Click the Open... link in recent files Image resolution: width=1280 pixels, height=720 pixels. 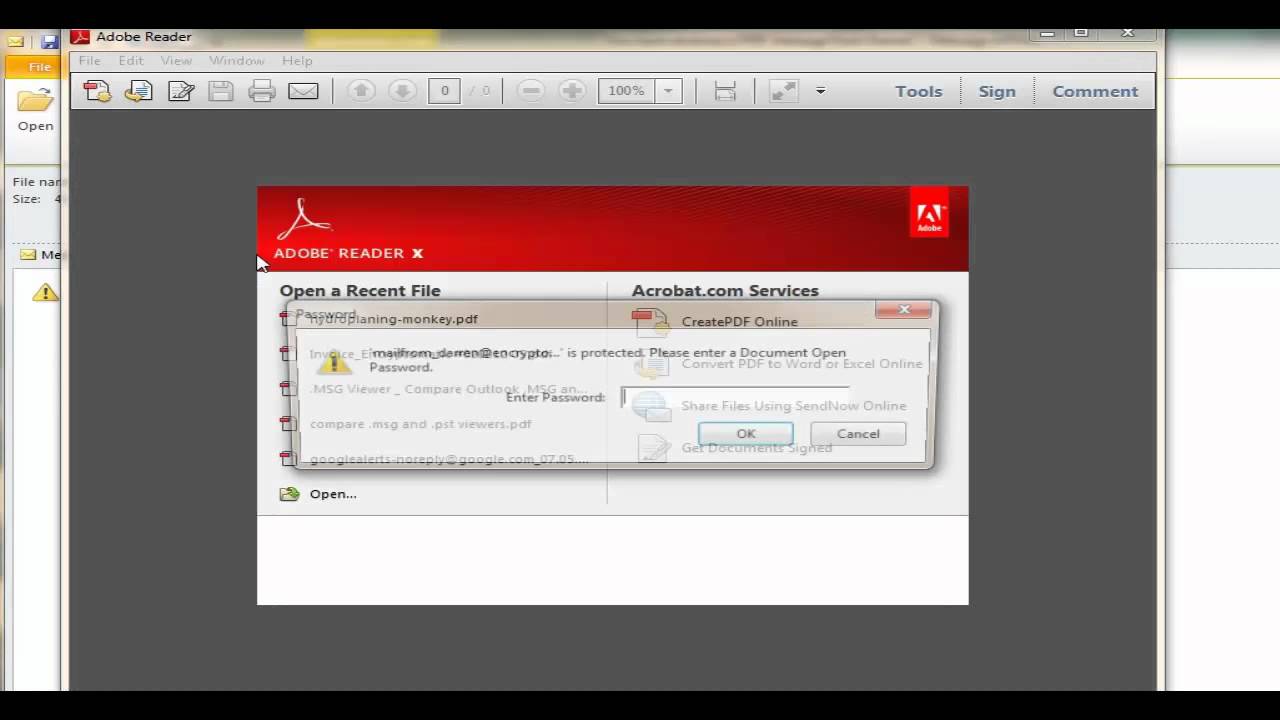(x=333, y=494)
